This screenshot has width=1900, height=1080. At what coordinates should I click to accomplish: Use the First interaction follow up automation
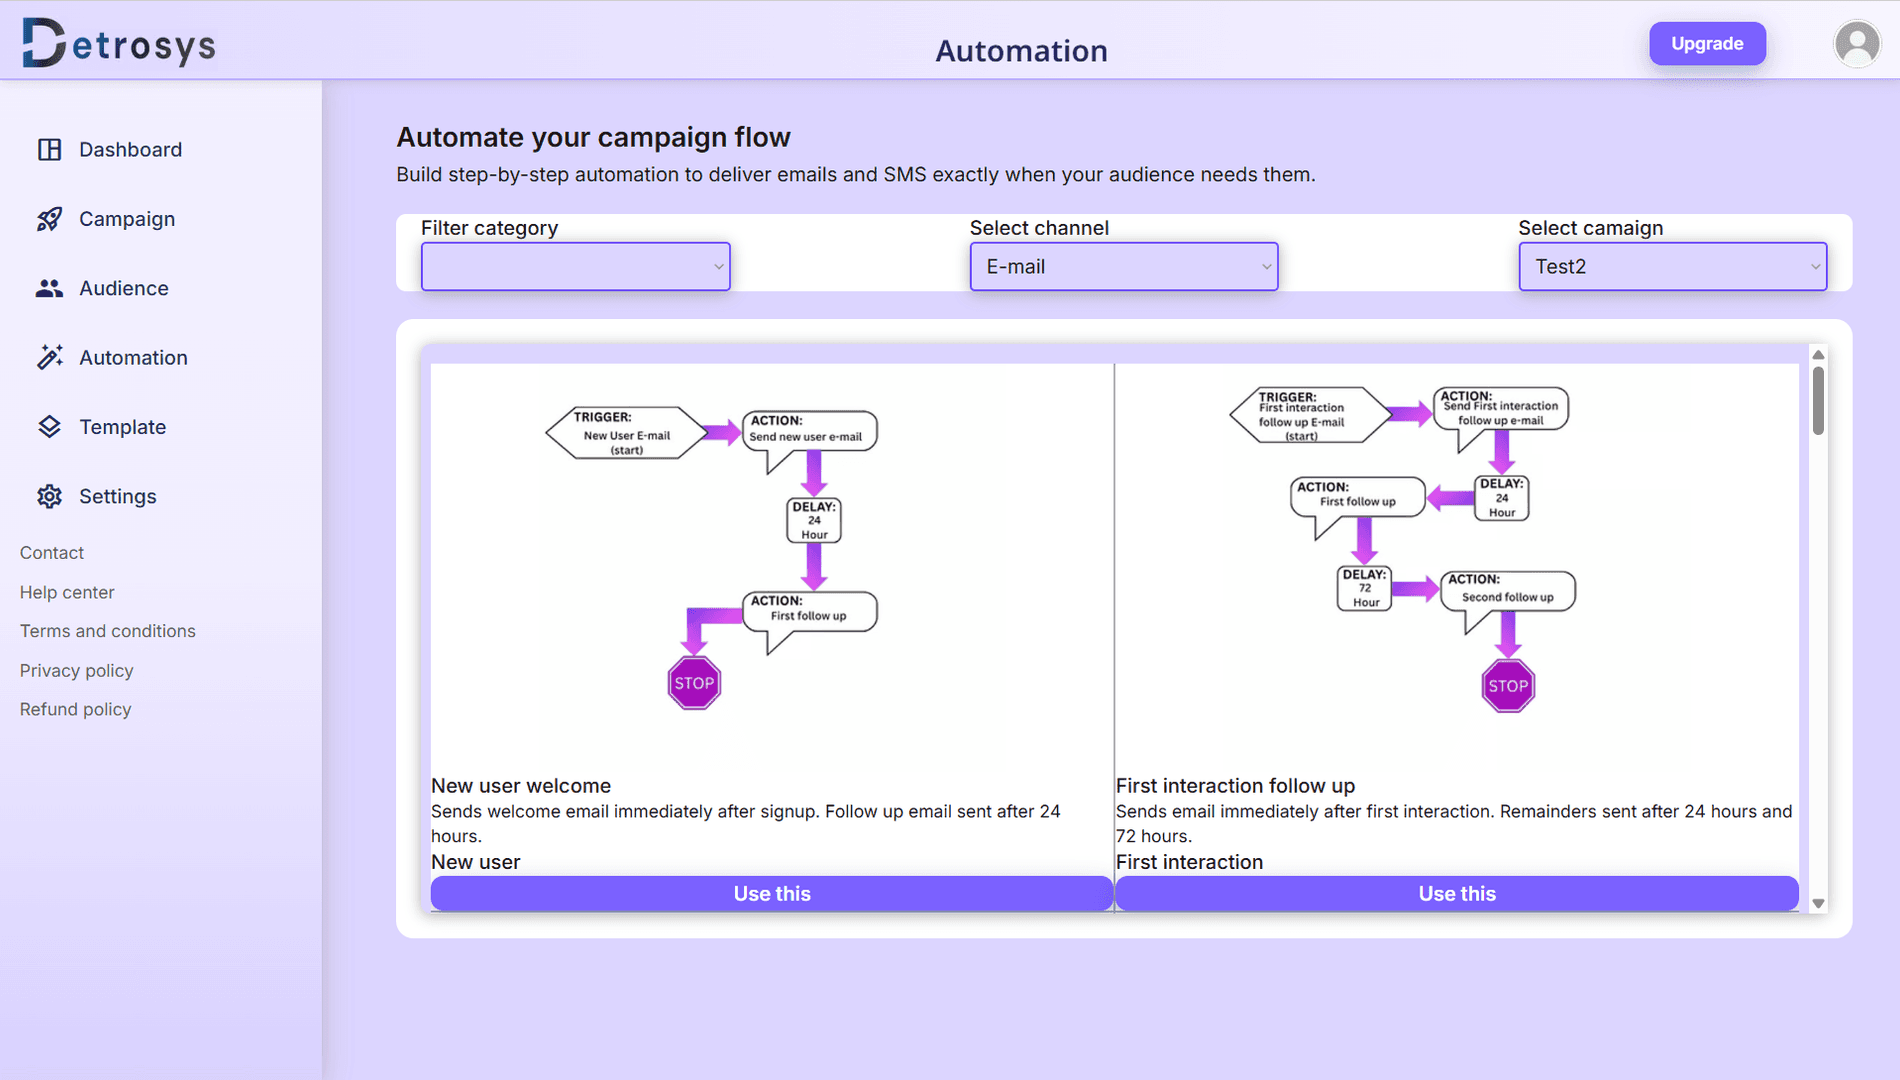1457,894
